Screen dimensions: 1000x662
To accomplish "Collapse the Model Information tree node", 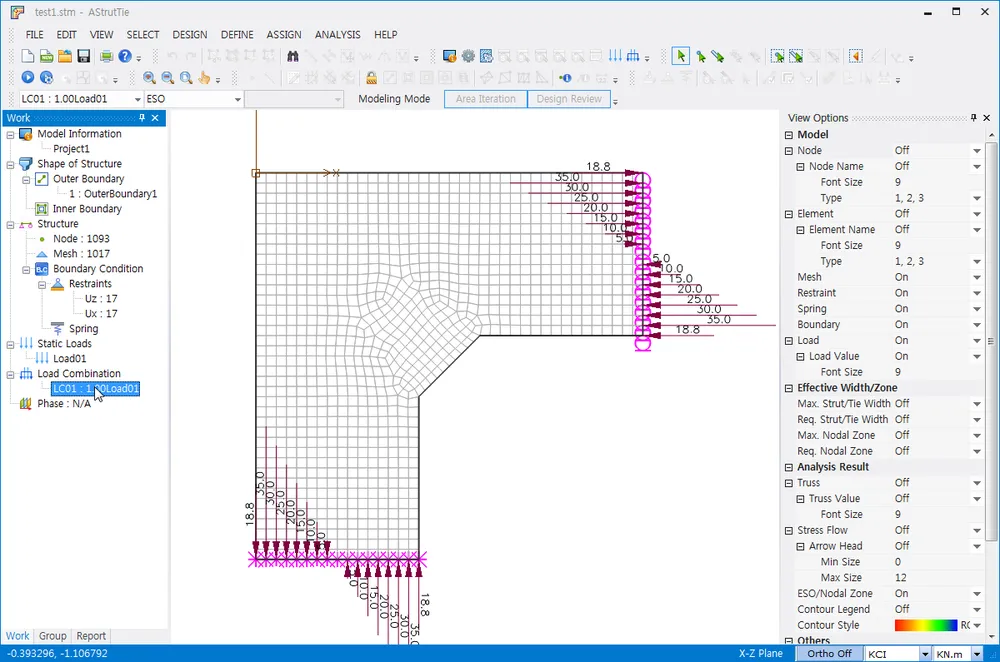I will pos(10,135).
